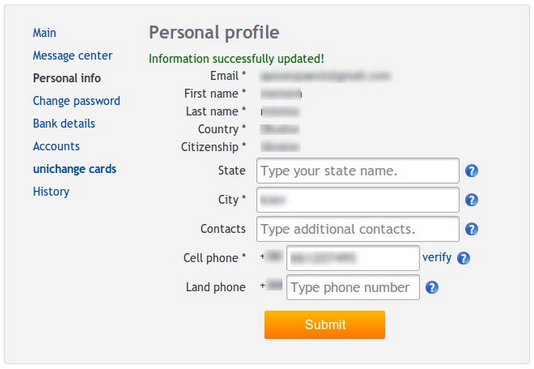534x369 pixels.
Task: Open unichange cards link
Action: click(75, 169)
